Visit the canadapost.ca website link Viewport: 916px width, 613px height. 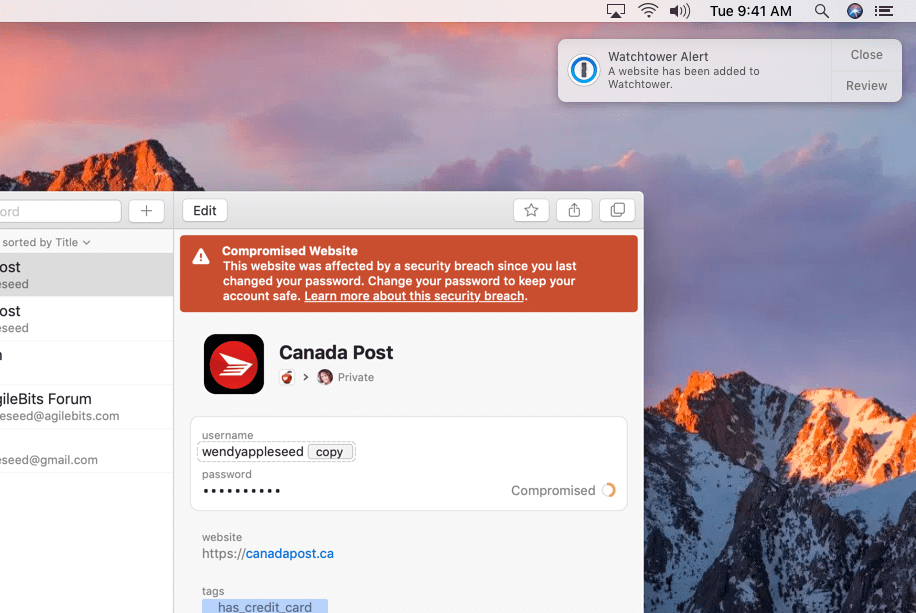[x=289, y=552]
